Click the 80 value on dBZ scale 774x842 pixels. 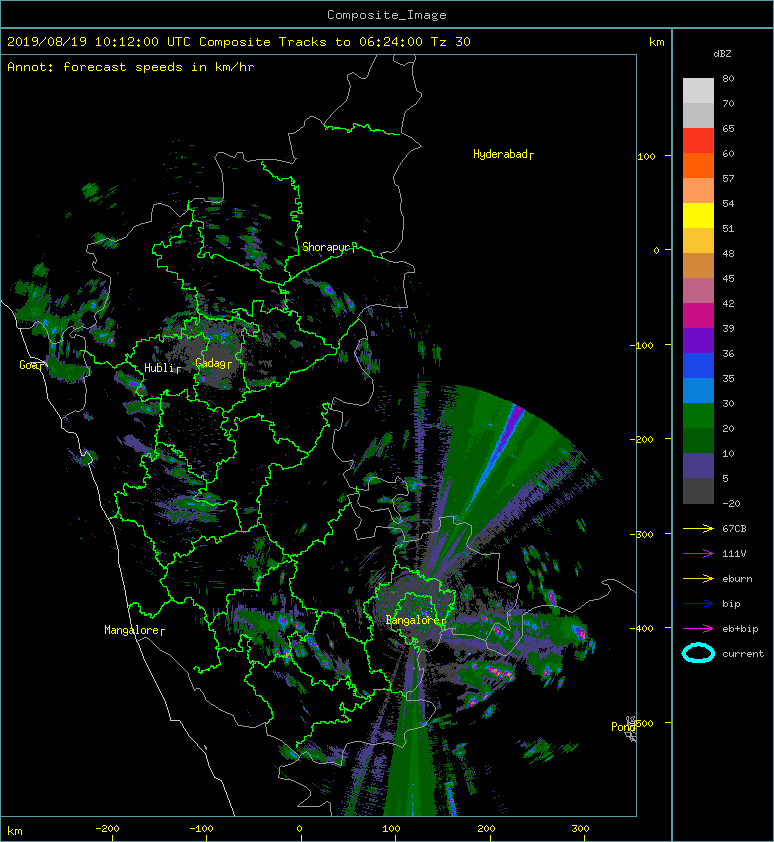point(728,78)
